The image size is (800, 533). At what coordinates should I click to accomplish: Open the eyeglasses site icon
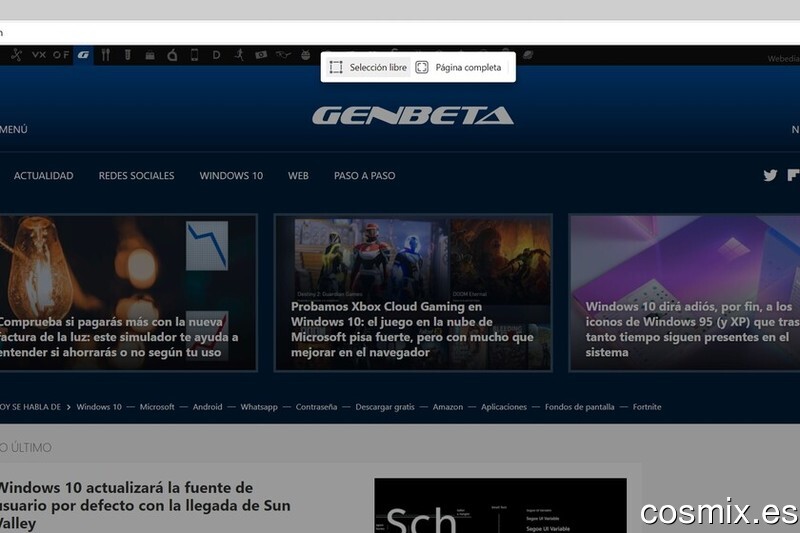(x=283, y=55)
